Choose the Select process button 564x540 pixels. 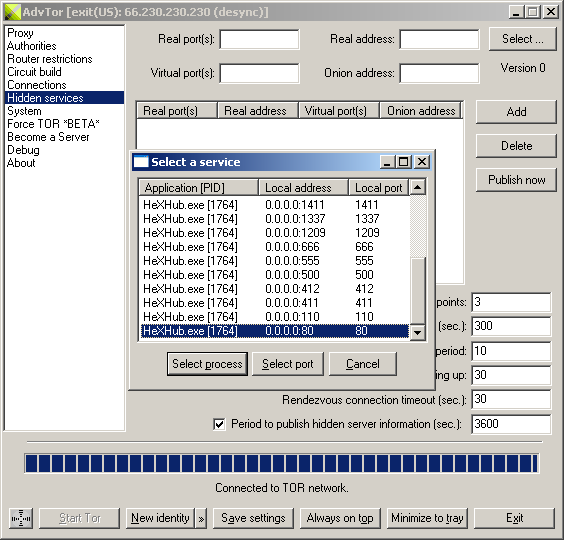point(207,364)
